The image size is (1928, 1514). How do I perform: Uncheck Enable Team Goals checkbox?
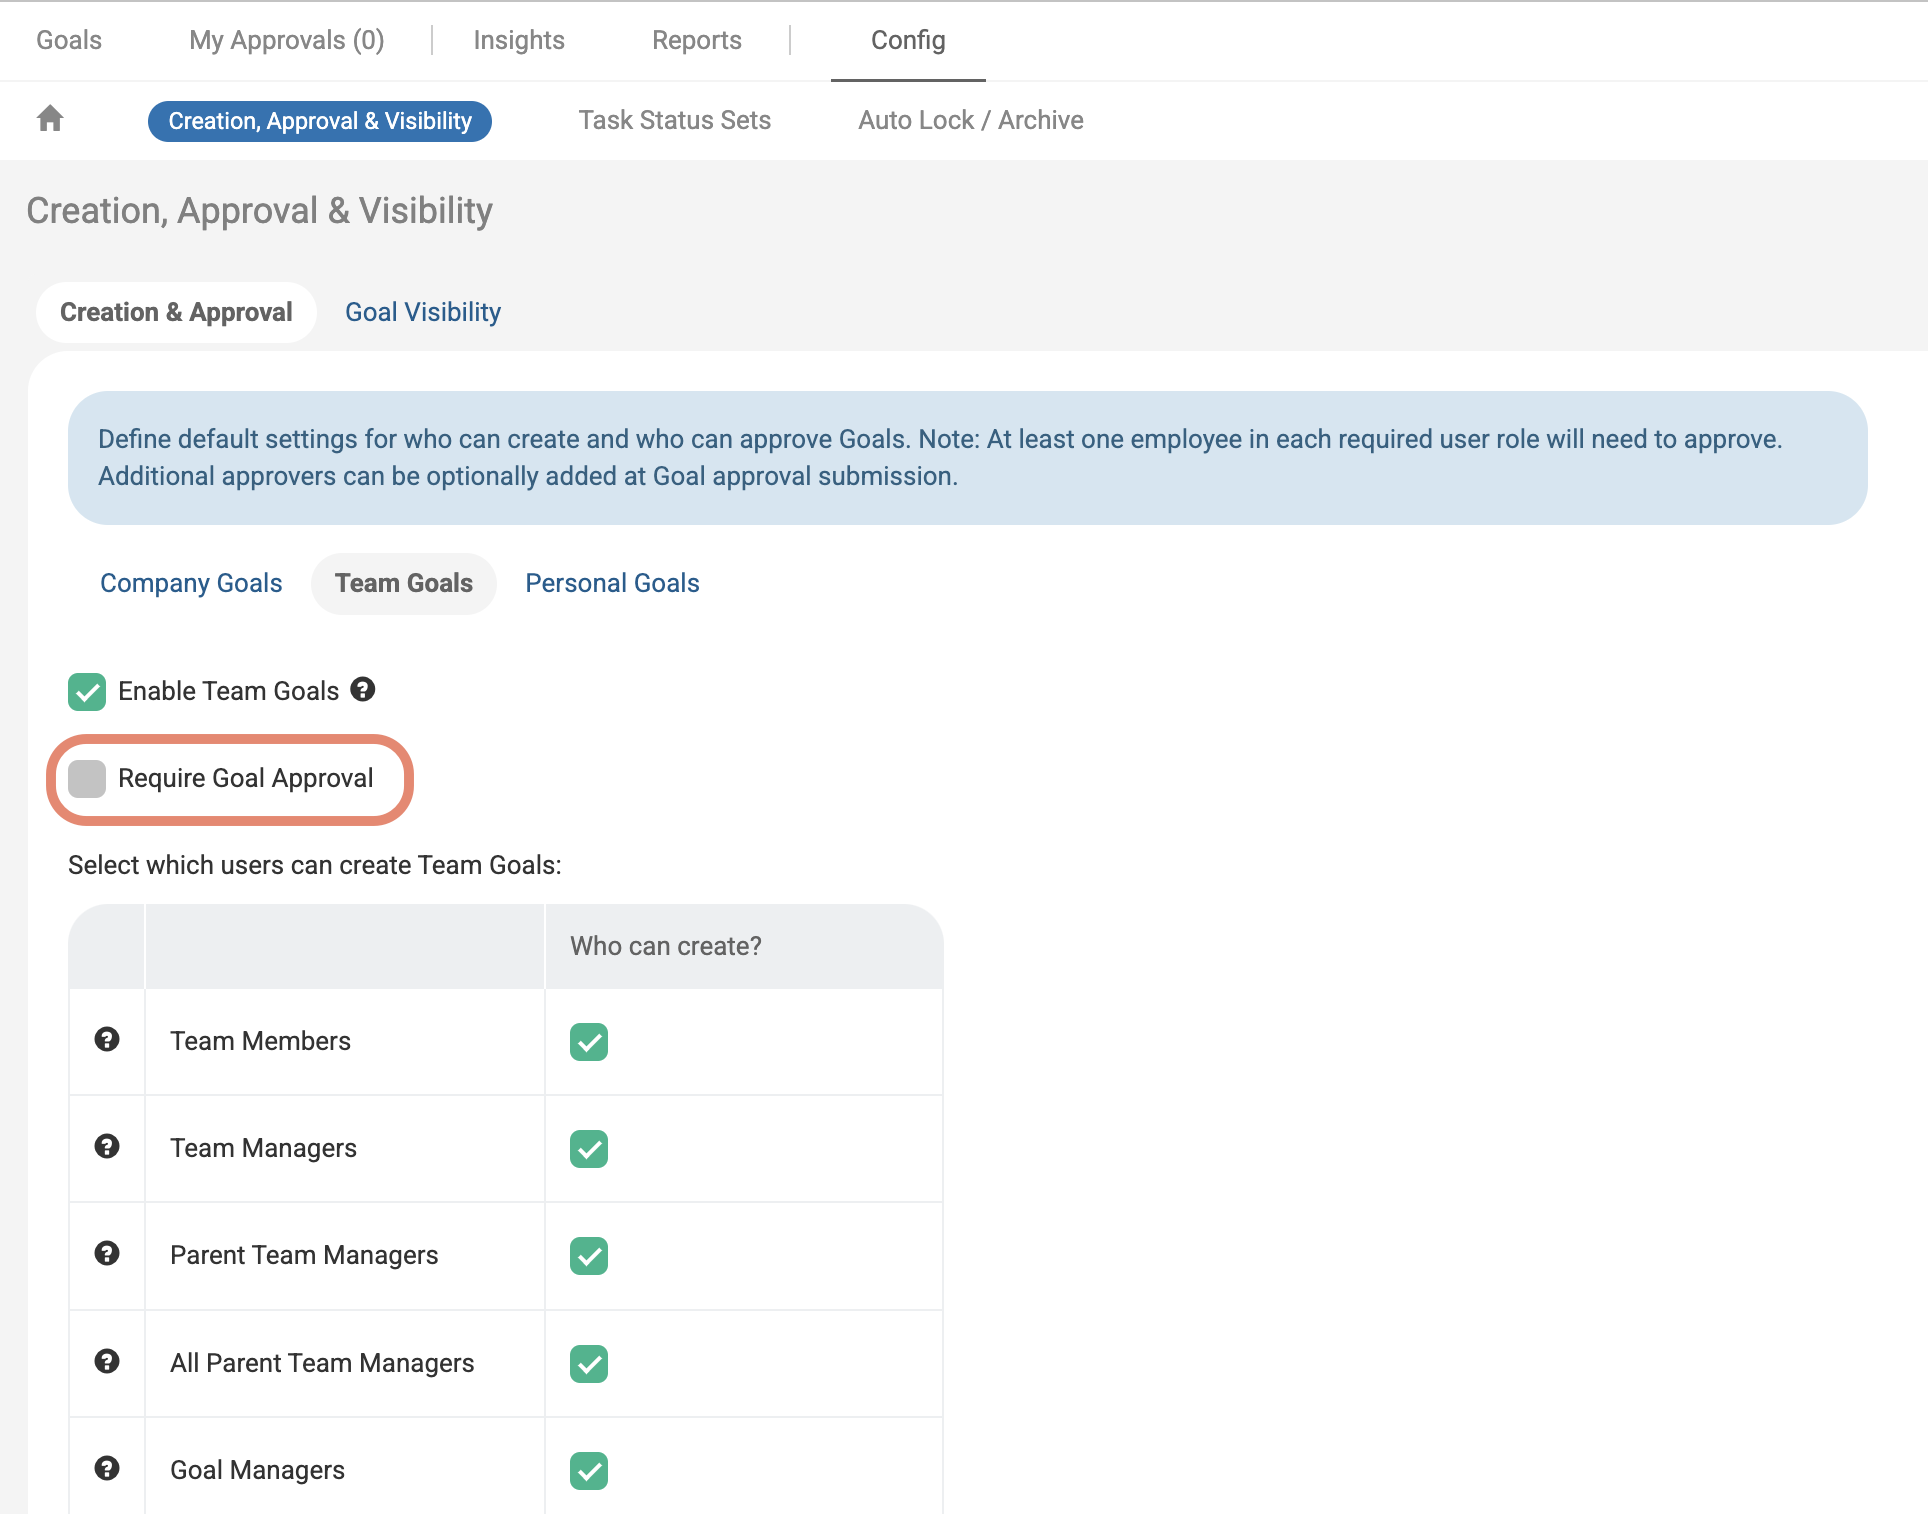[87, 692]
